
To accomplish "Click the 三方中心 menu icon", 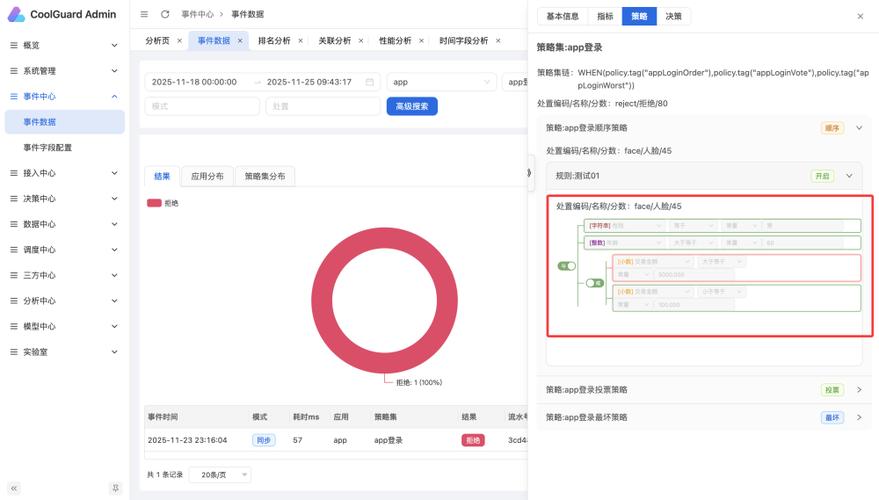I will [14, 275].
